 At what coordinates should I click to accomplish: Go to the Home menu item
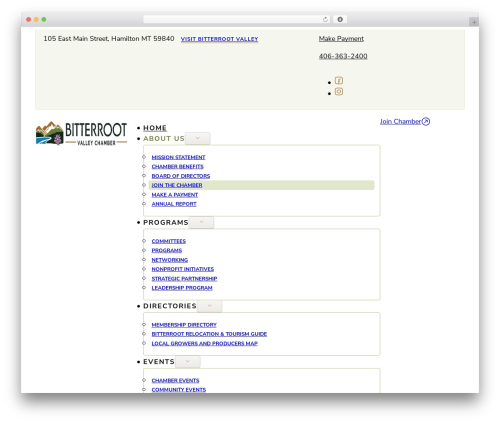coord(155,128)
